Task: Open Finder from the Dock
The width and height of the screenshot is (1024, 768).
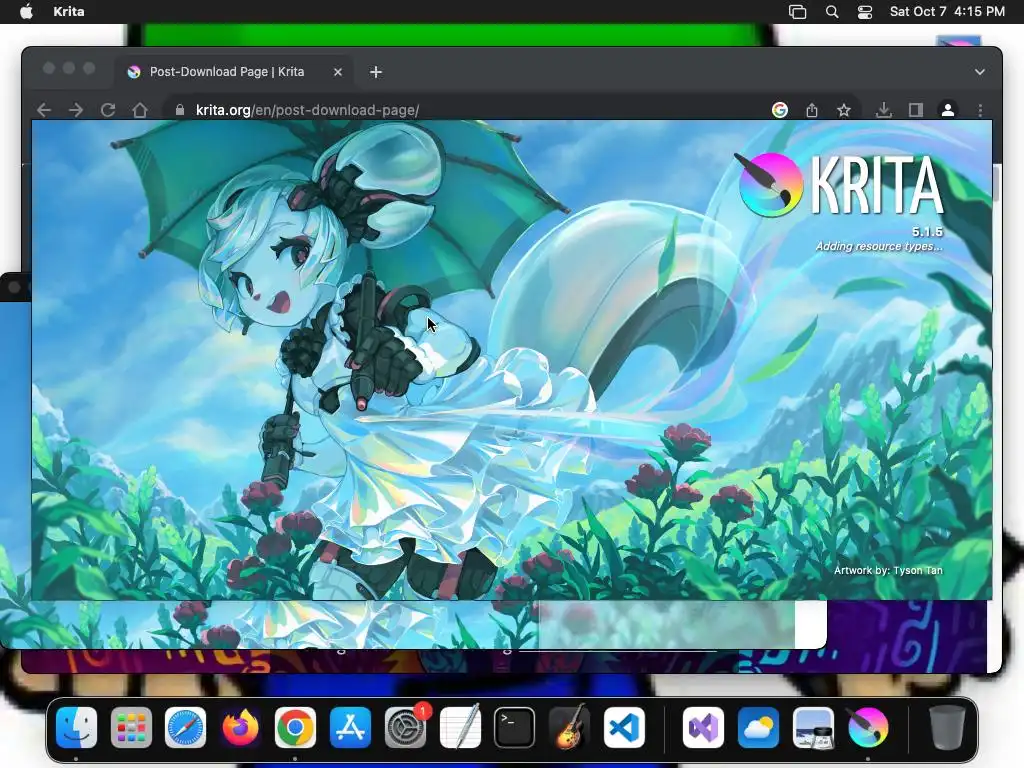Action: [x=76, y=728]
